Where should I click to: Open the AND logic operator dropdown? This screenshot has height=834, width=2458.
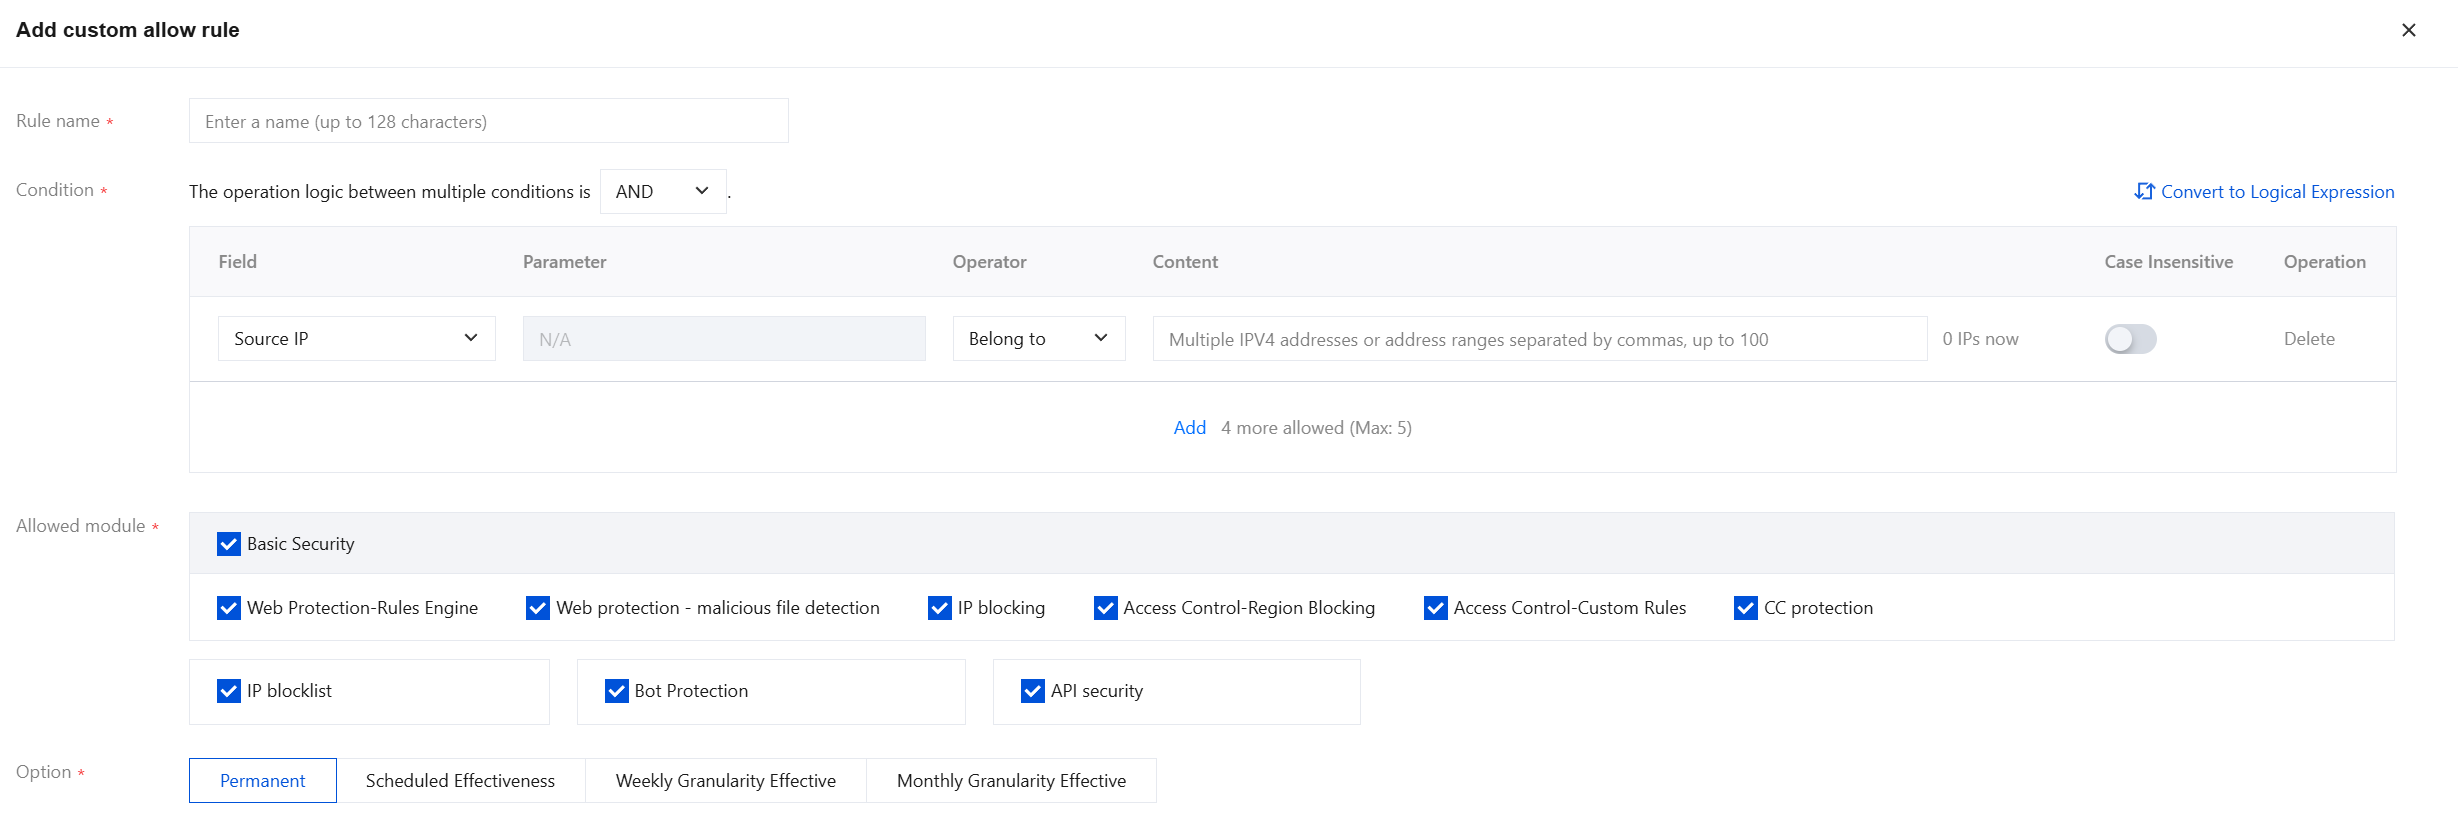[x=662, y=191]
